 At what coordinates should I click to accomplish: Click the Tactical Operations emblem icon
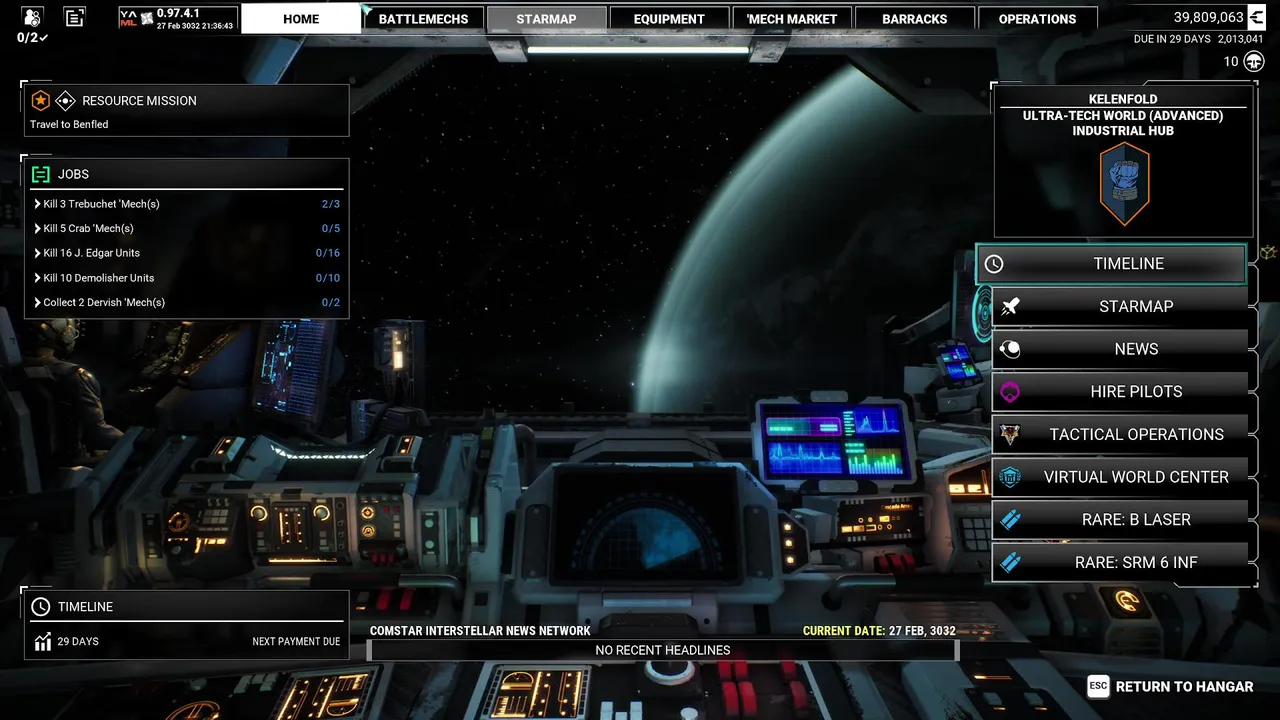pyautogui.click(x=1010, y=434)
